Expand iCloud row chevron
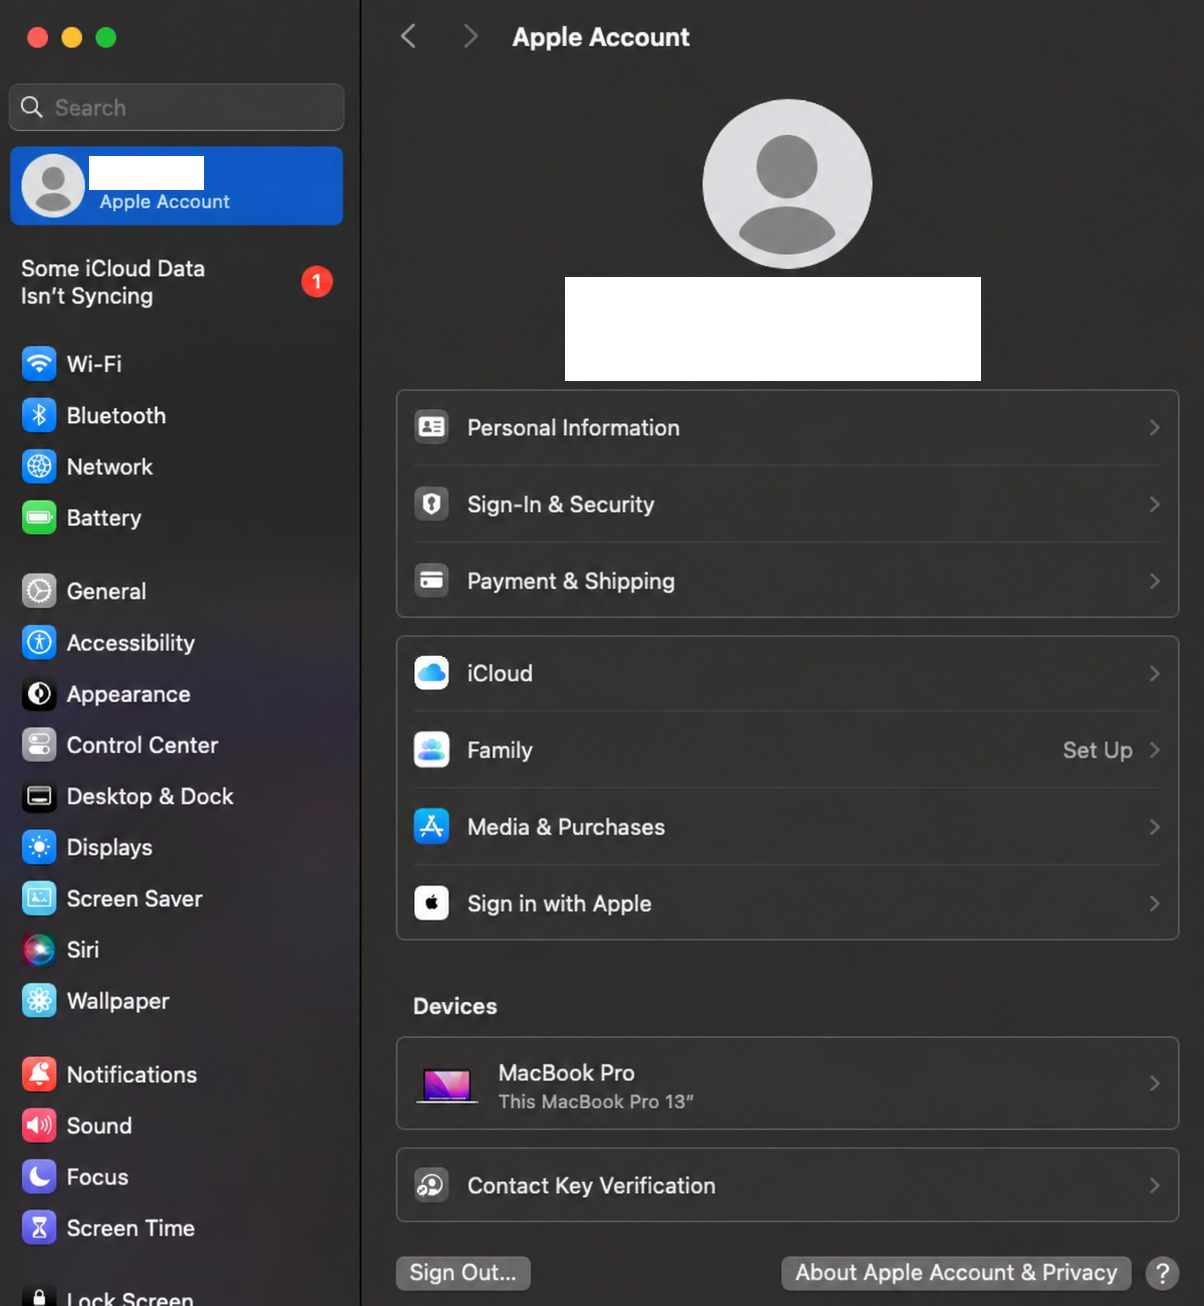Image resolution: width=1204 pixels, height=1306 pixels. [1154, 673]
